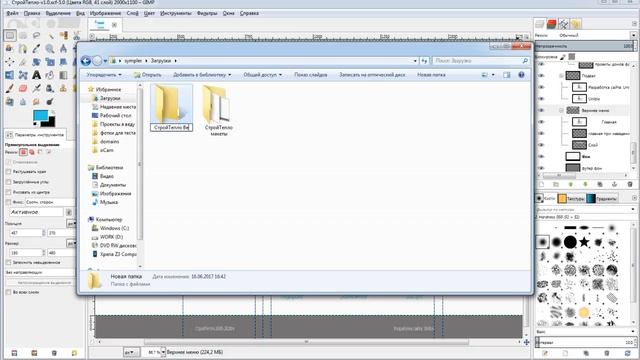640x360 pixels.
Task: Open the Упорядочить dropdown in Explorer
Action: tap(104, 75)
